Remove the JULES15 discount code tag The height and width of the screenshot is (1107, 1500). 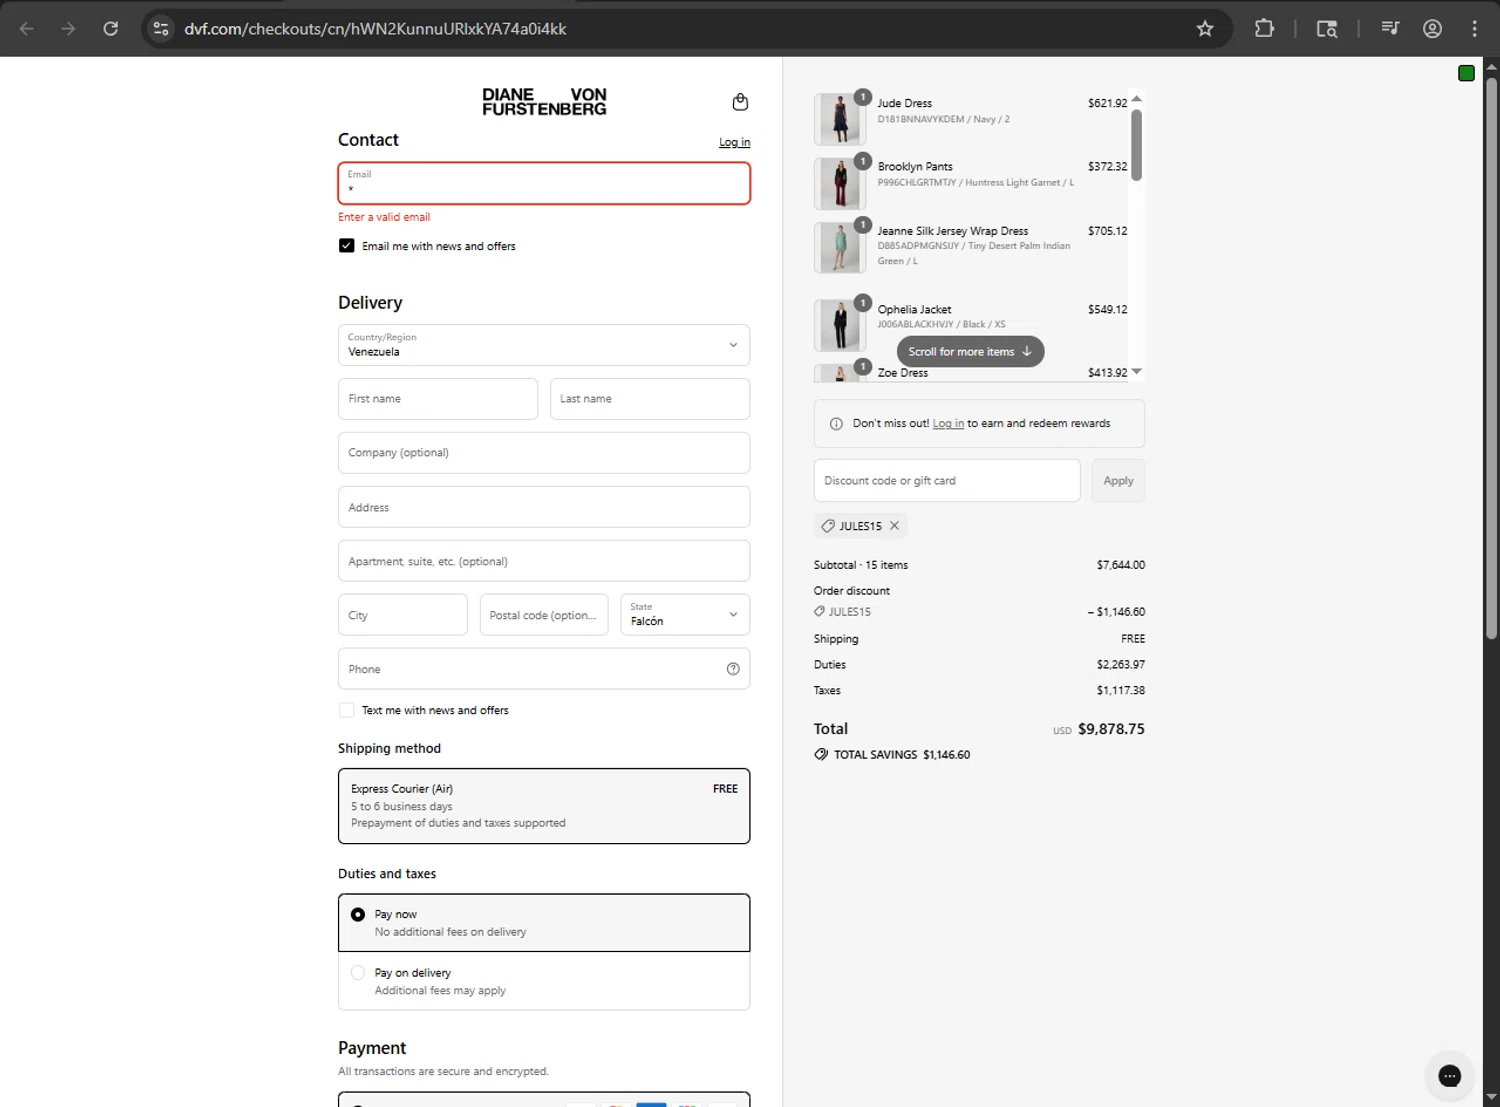click(x=895, y=526)
